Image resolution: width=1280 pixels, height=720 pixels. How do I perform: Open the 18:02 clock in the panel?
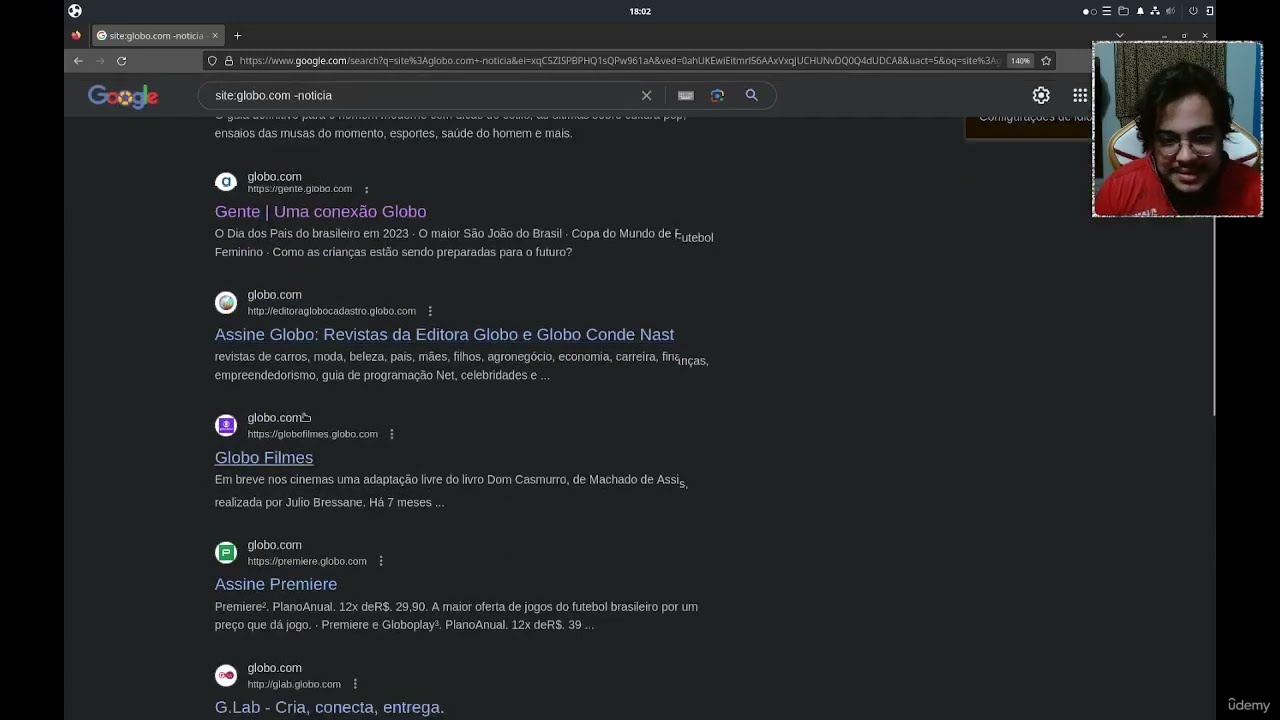coord(640,11)
